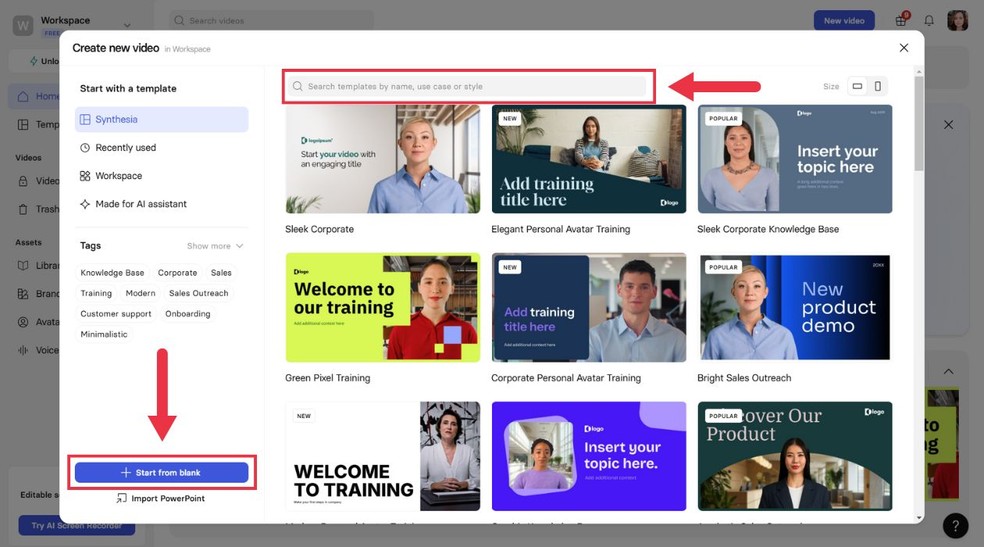The width and height of the screenshot is (984, 547).
Task: Click Workspace W logo icon
Action: 23,25
